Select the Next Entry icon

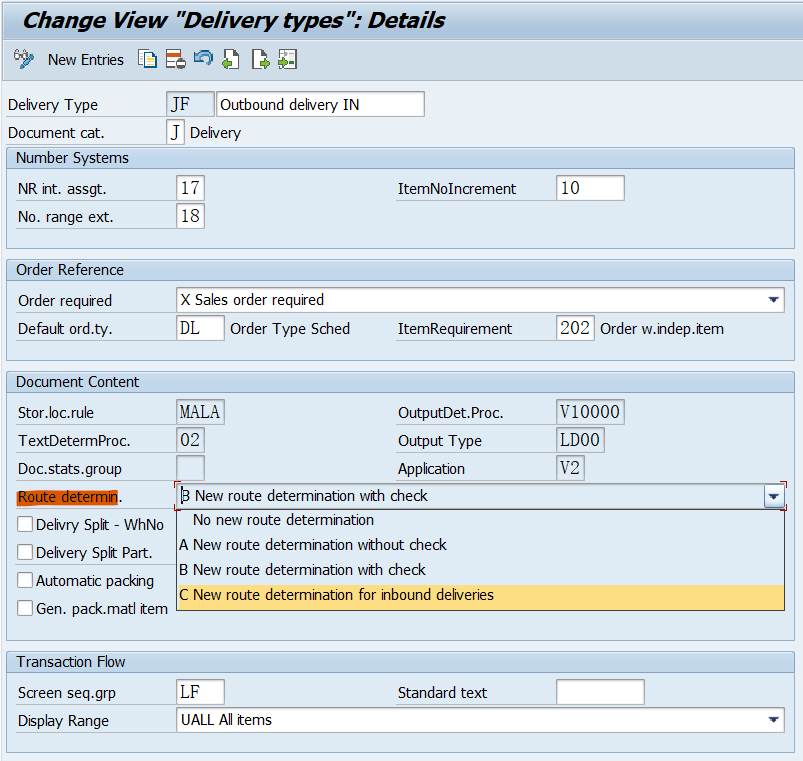coord(258,60)
